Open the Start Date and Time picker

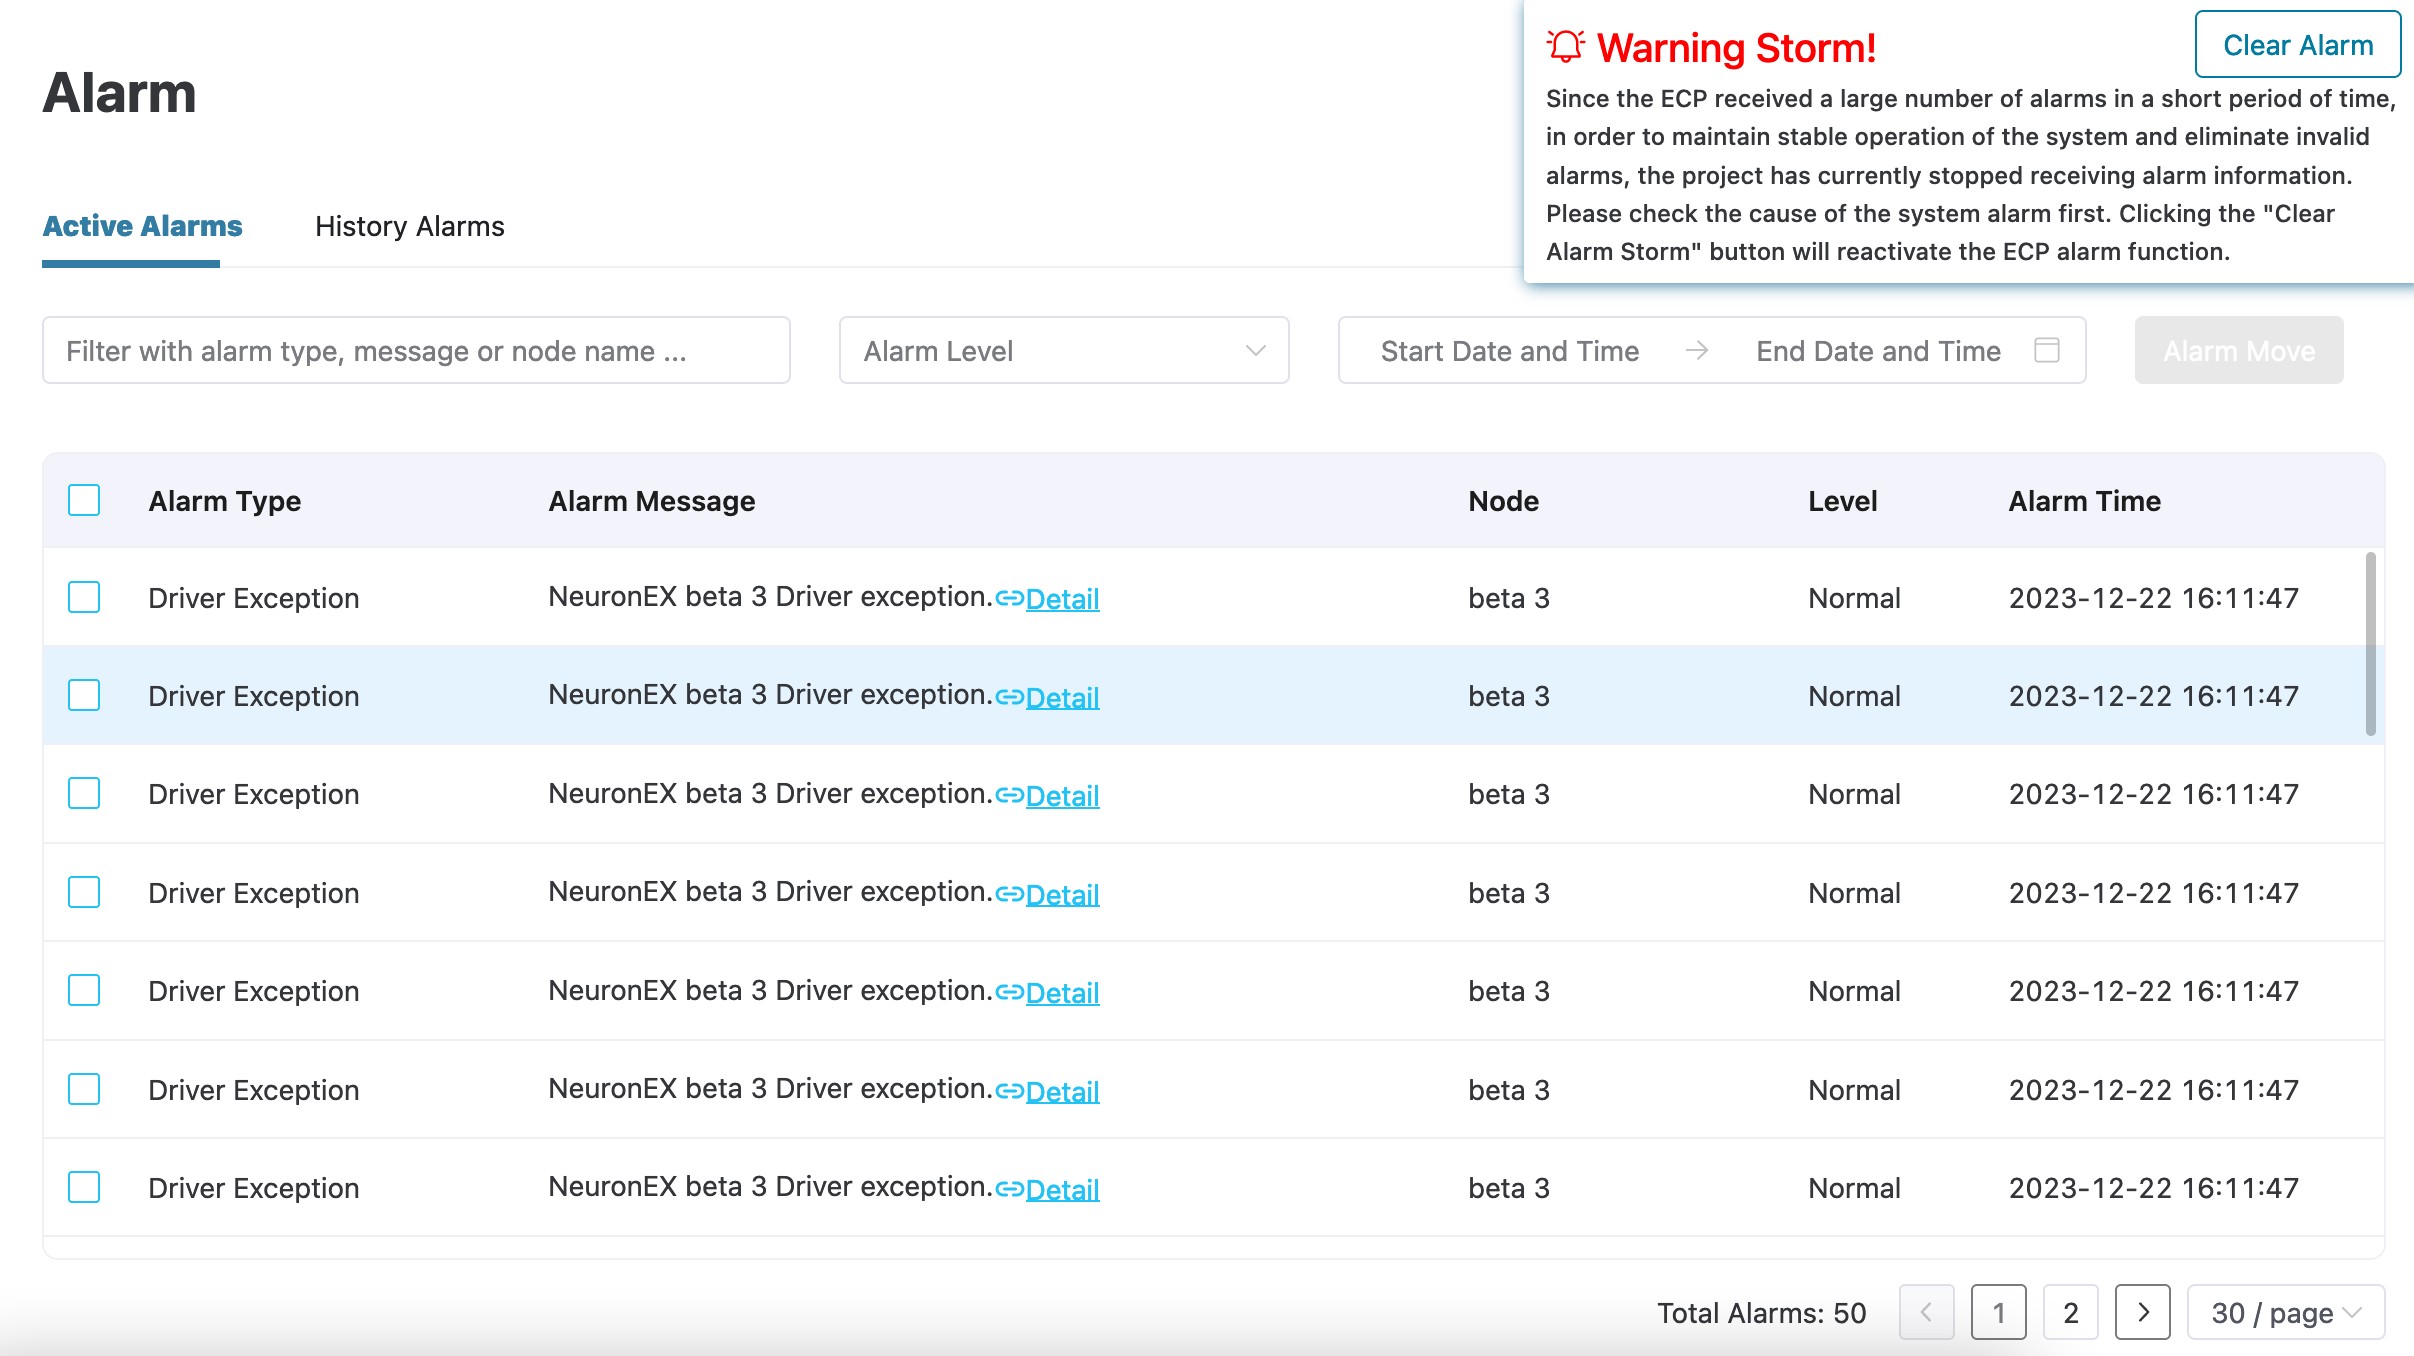coord(1509,350)
